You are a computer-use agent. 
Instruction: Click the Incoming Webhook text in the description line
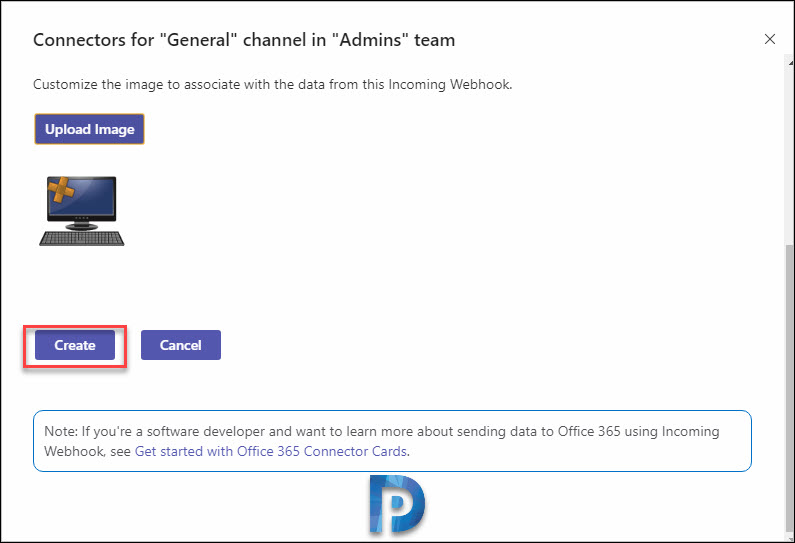coord(449,84)
